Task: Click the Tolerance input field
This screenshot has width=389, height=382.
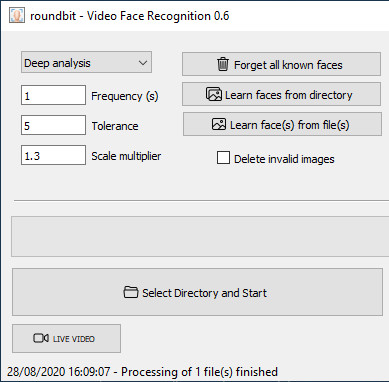Action: tap(53, 125)
